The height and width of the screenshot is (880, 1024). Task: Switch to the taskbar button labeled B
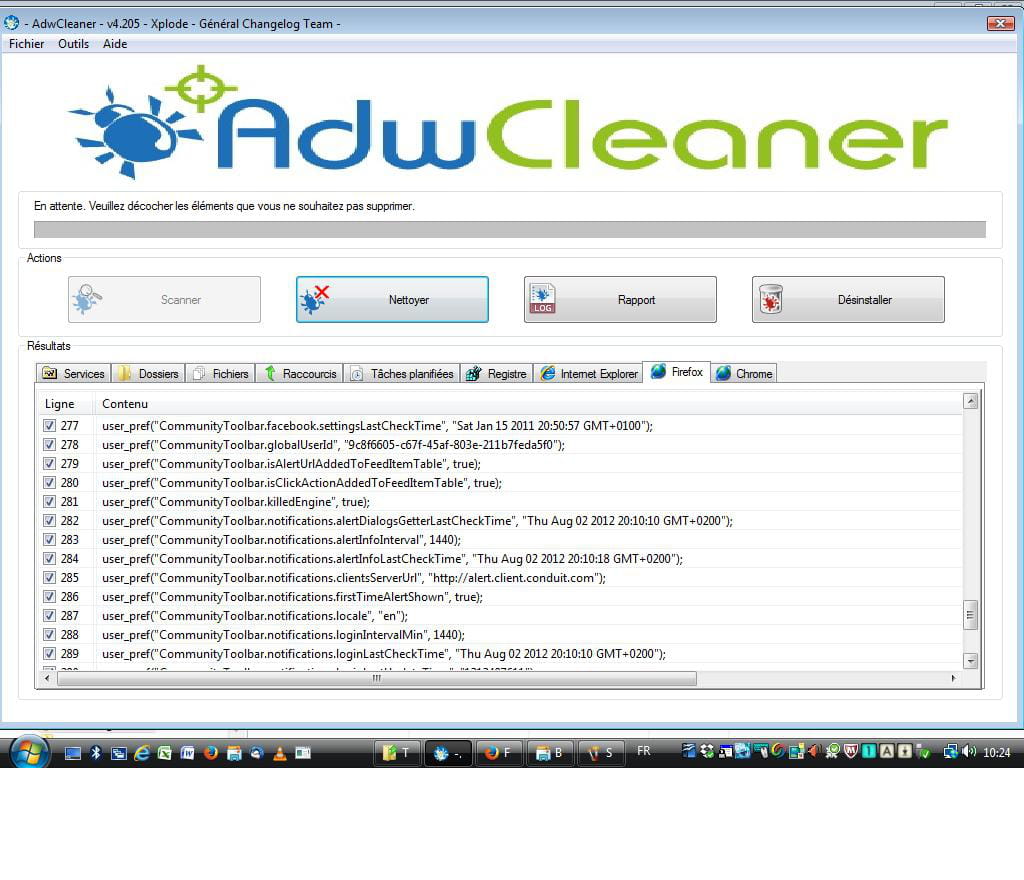click(549, 753)
